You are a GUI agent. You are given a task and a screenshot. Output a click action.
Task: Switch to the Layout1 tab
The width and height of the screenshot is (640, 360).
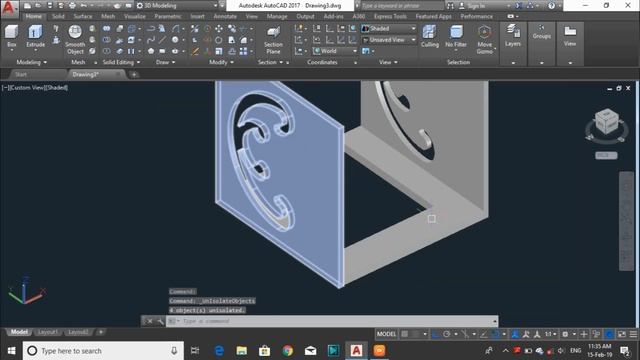47,332
